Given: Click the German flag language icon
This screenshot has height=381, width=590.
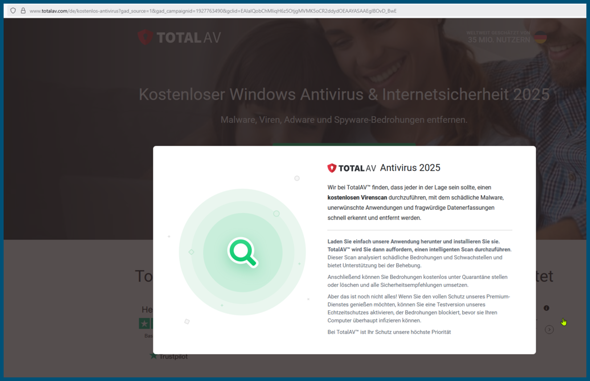Looking at the screenshot, I should click(x=540, y=37).
